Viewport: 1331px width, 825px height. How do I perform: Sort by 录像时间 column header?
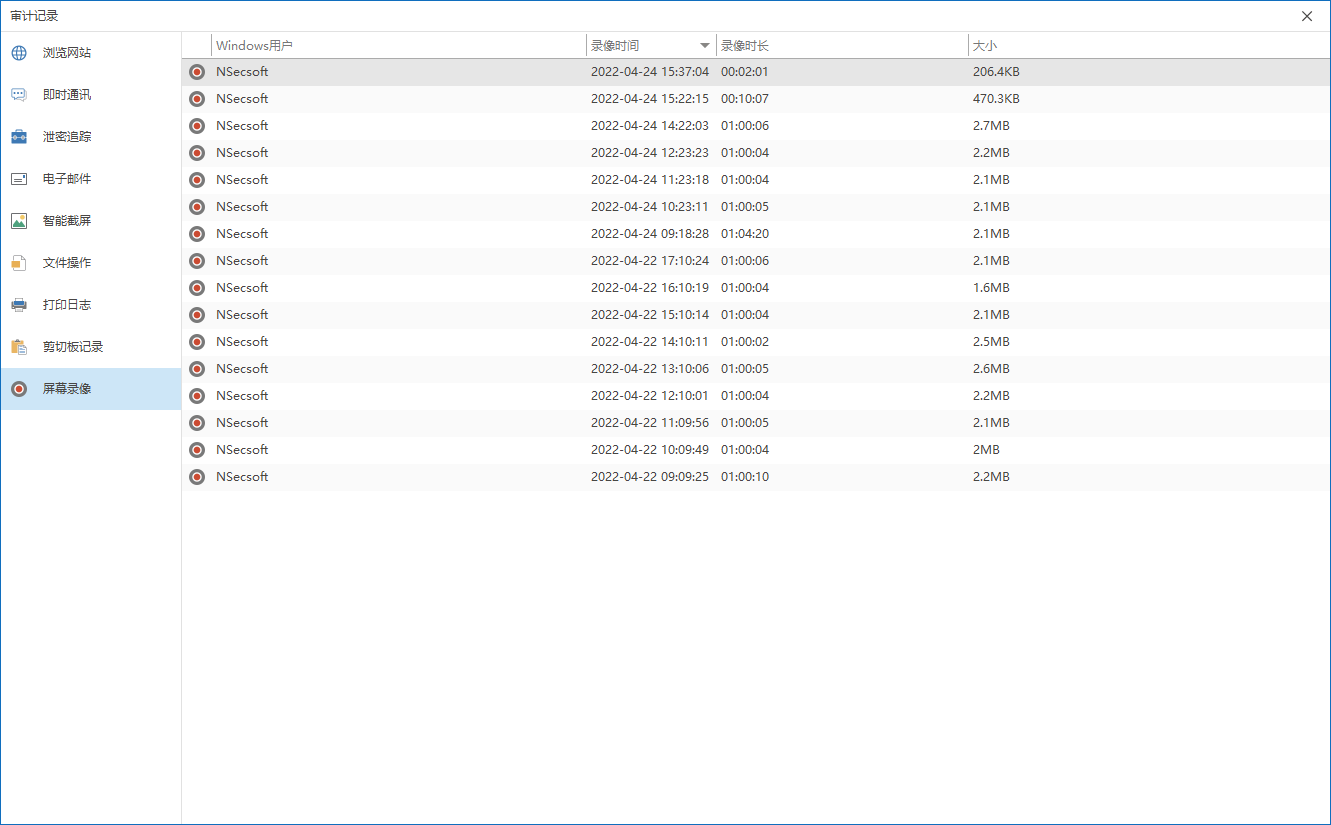[x=651, y=46]
